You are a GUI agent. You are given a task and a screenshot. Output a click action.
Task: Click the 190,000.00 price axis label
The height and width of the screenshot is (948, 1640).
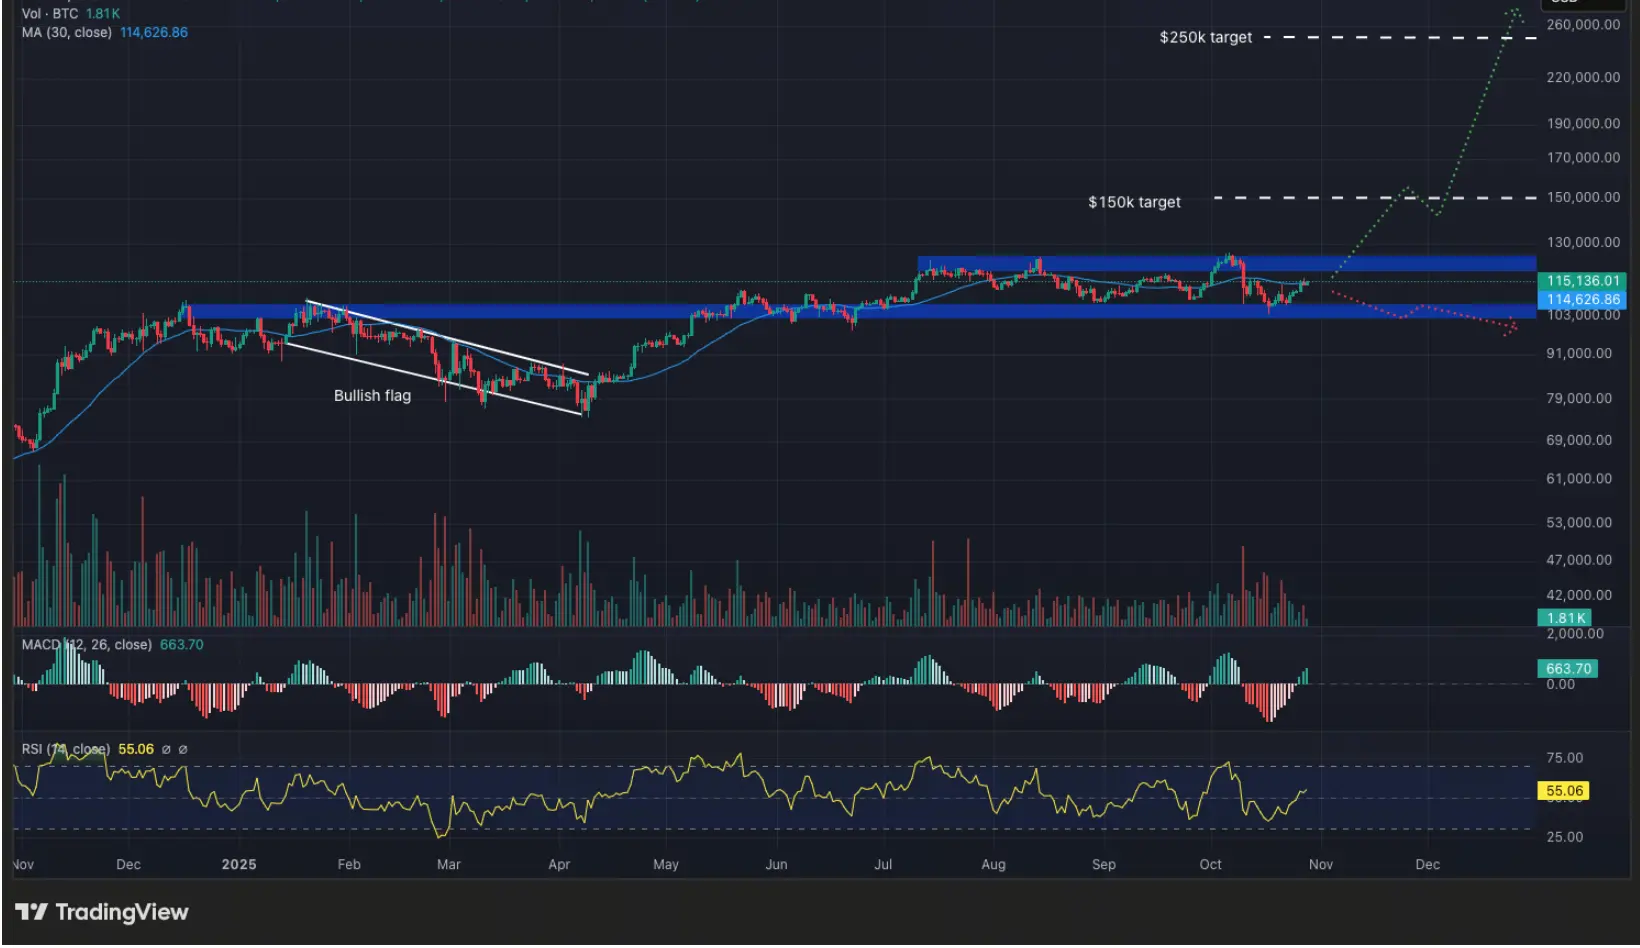tap(1583, 124)
